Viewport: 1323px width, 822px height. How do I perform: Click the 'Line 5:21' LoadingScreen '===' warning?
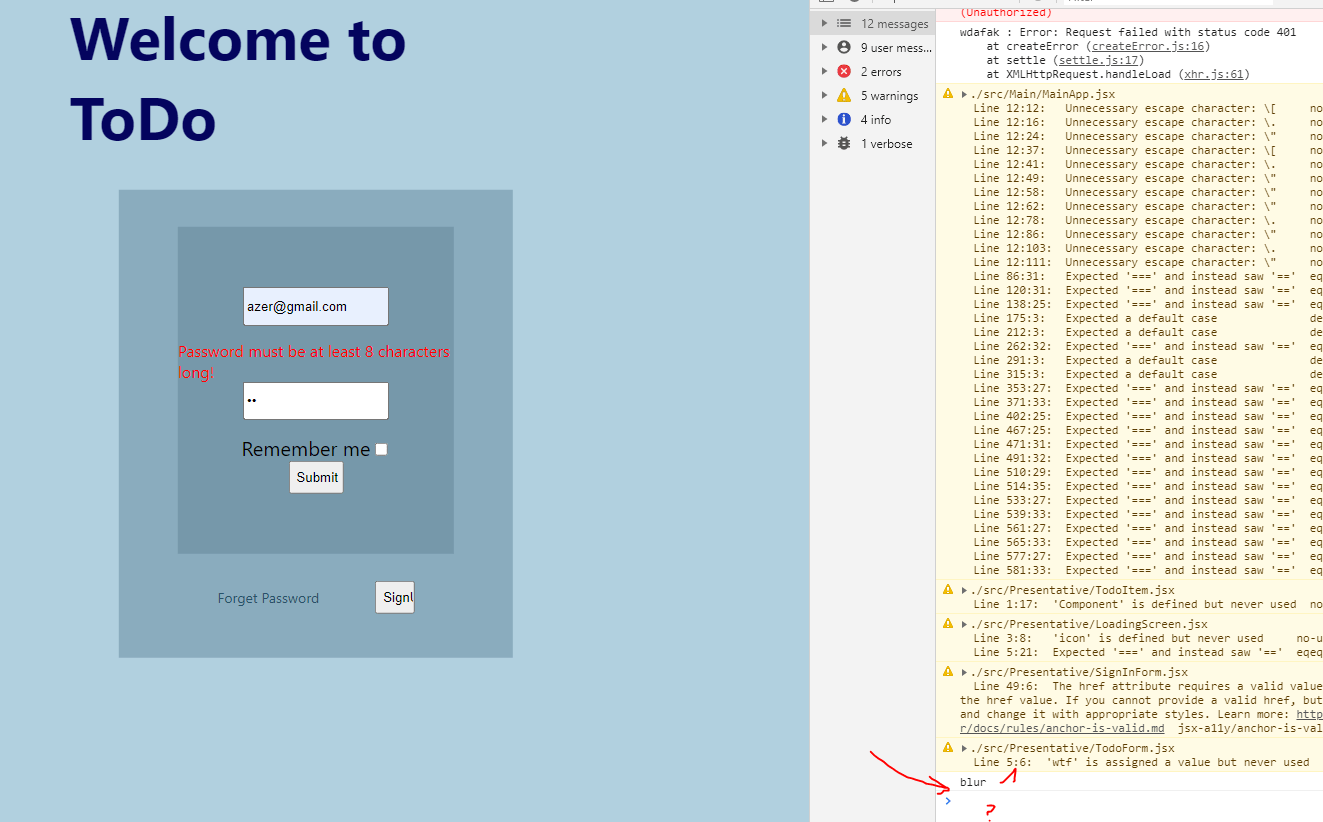click(x=1148, y=652)
